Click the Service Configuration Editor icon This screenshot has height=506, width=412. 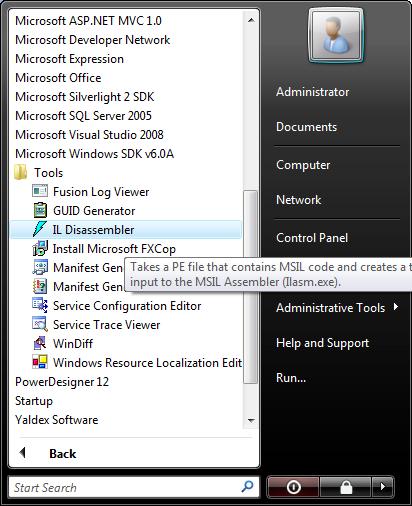(x=40, y=305)
